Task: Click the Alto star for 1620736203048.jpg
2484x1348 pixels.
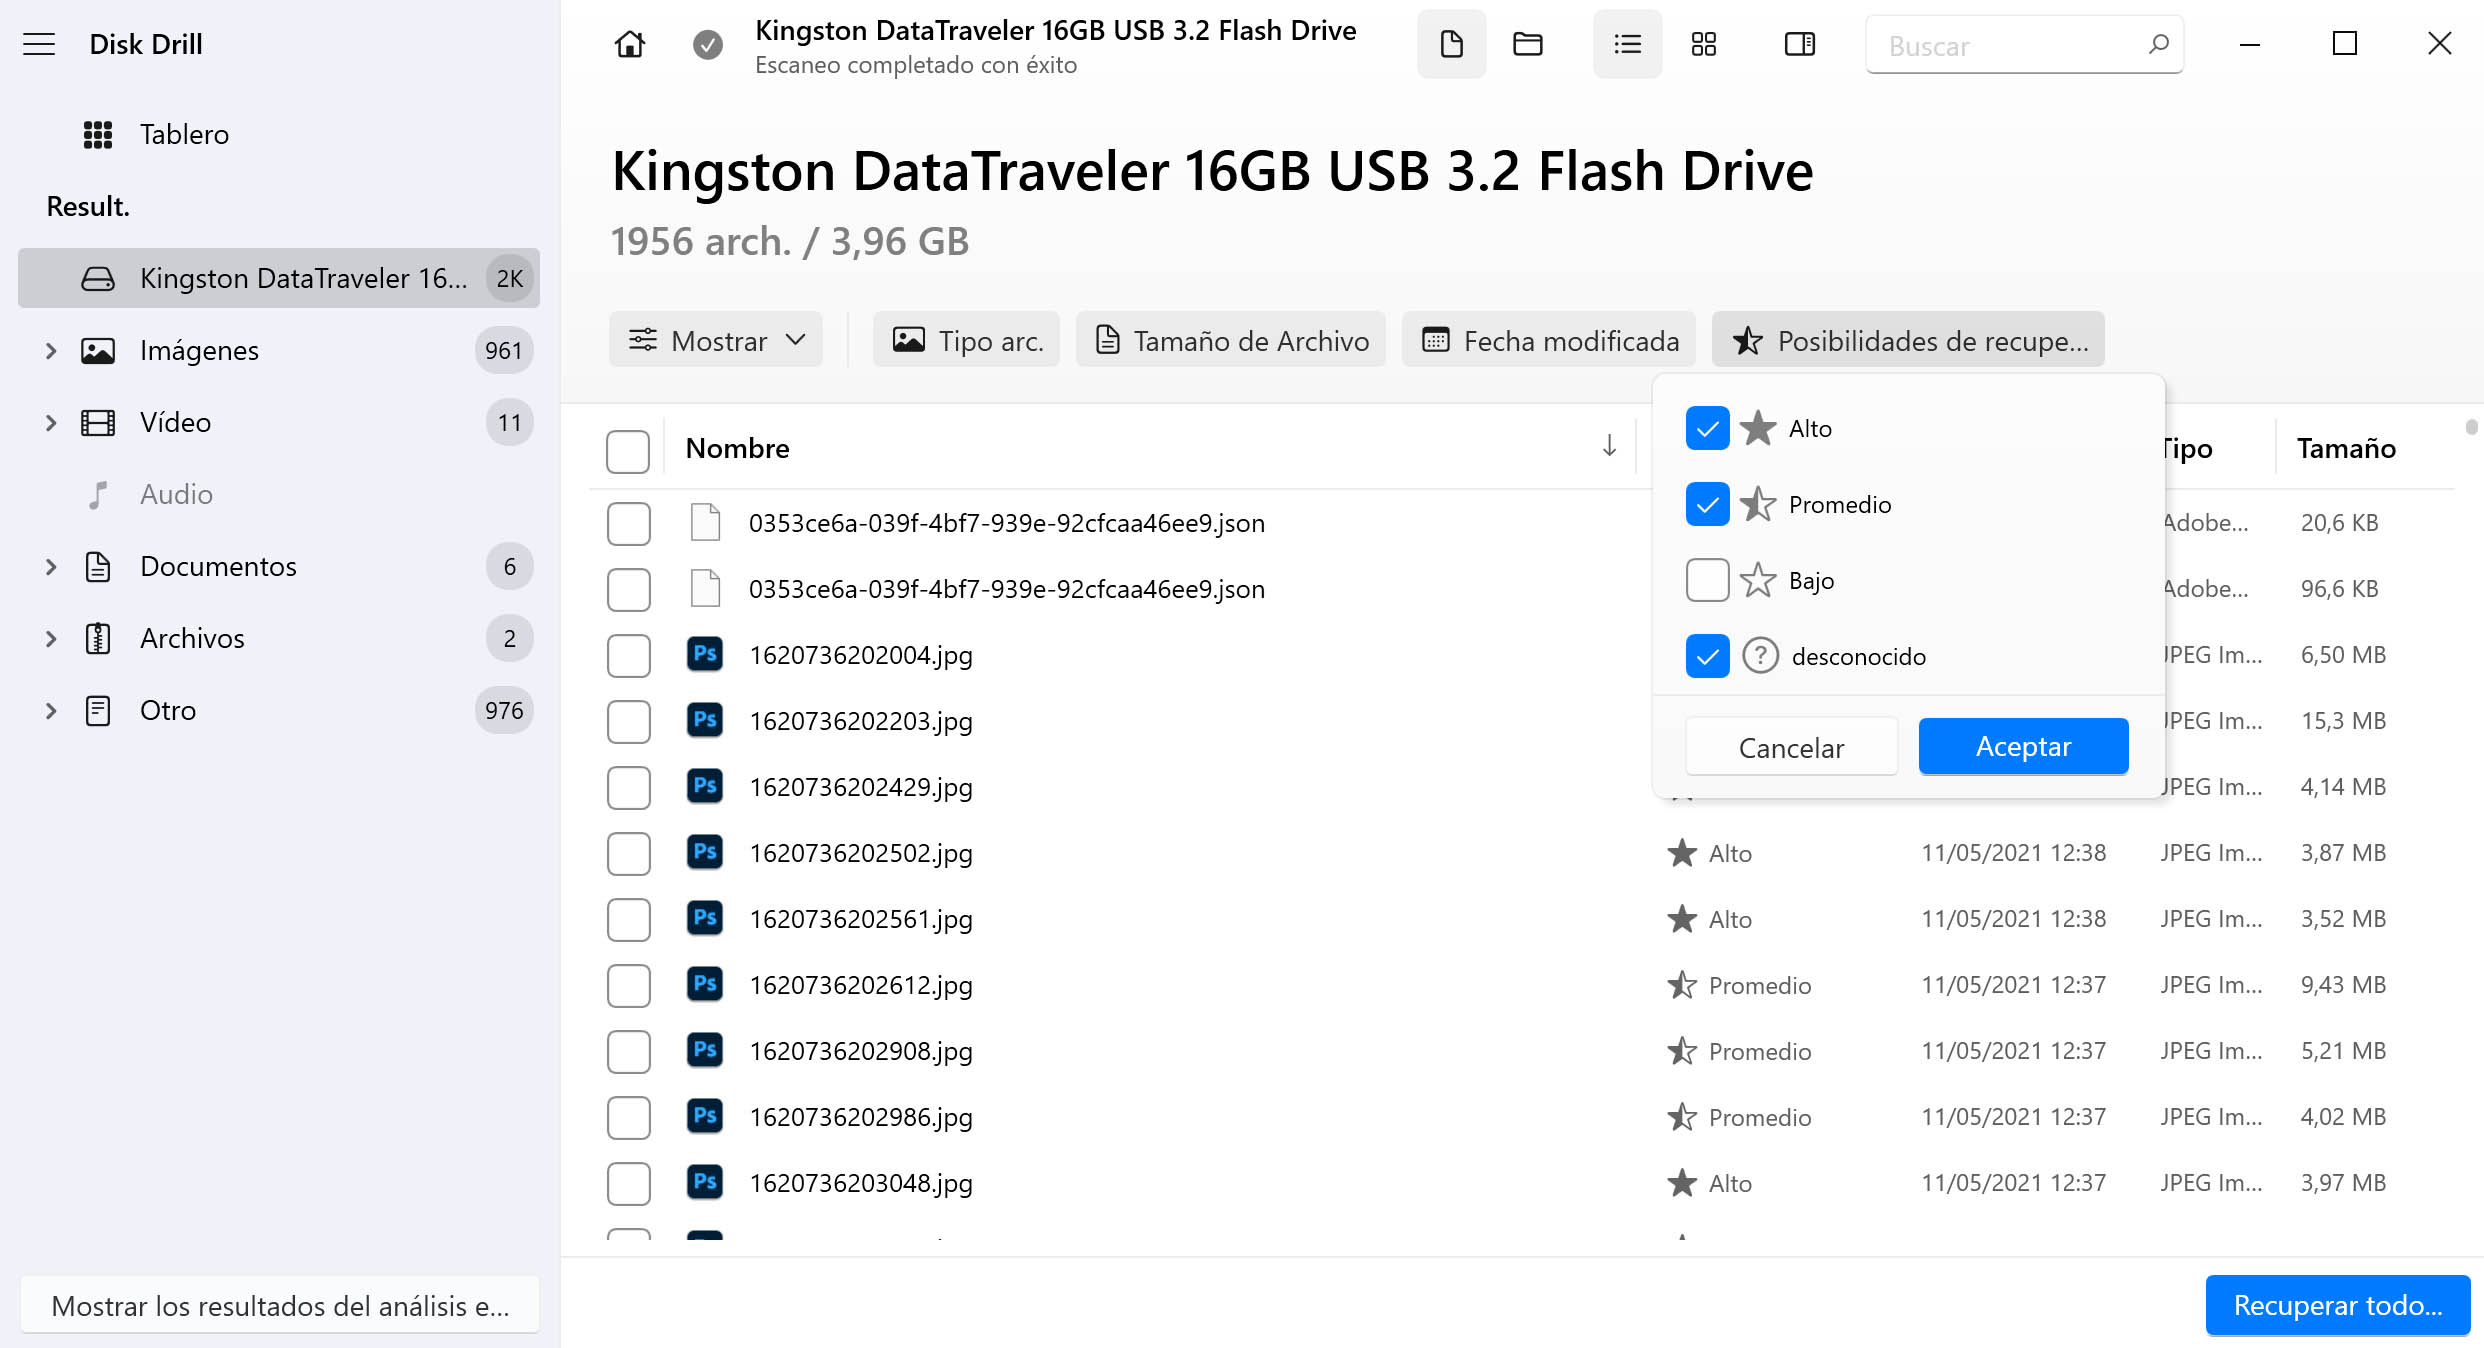Action: [x=1682, y=1183]
